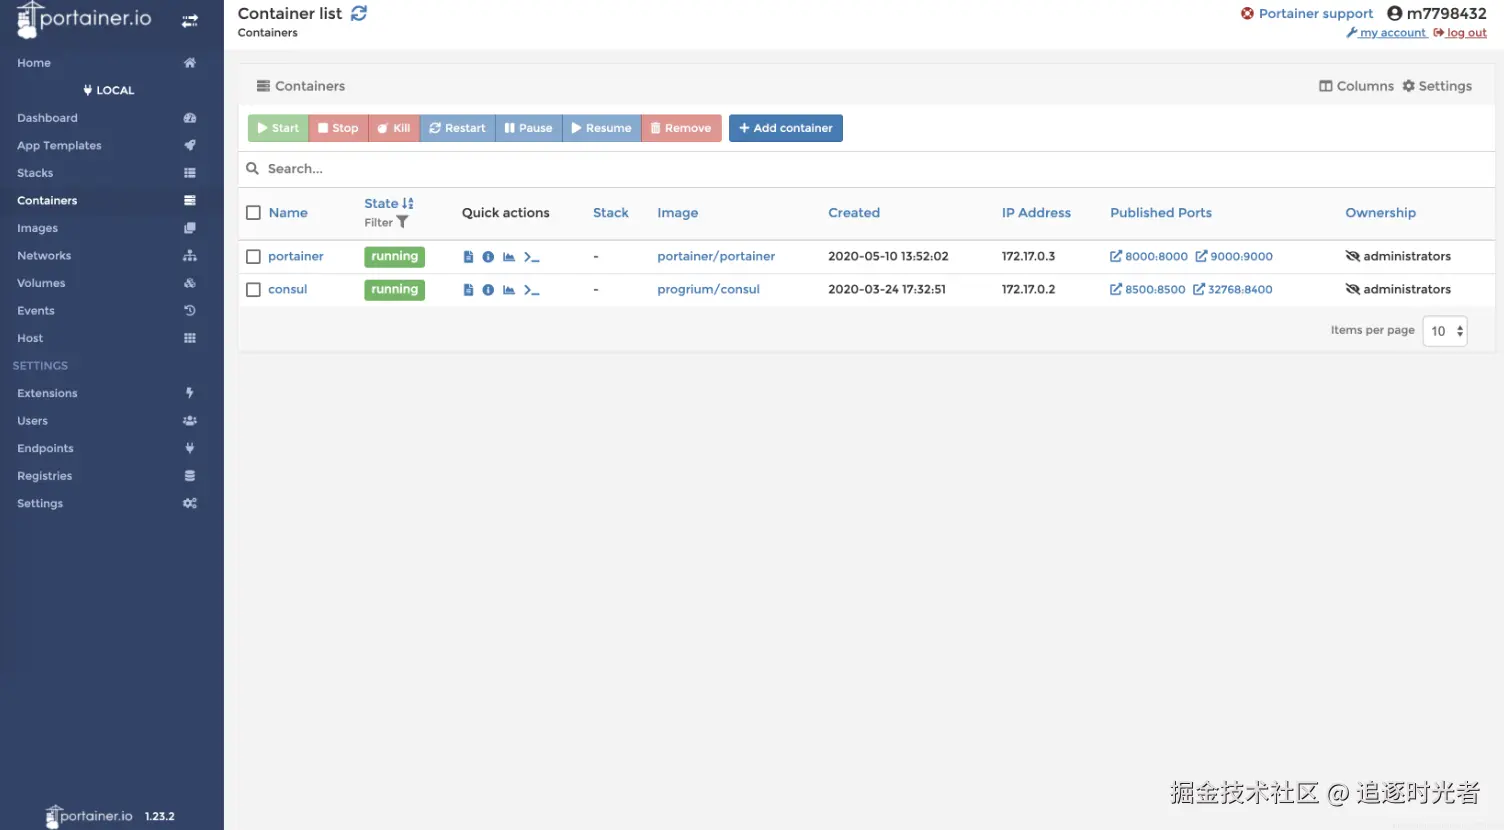
Task: Sort by Created column header
Action: (854, 213)
